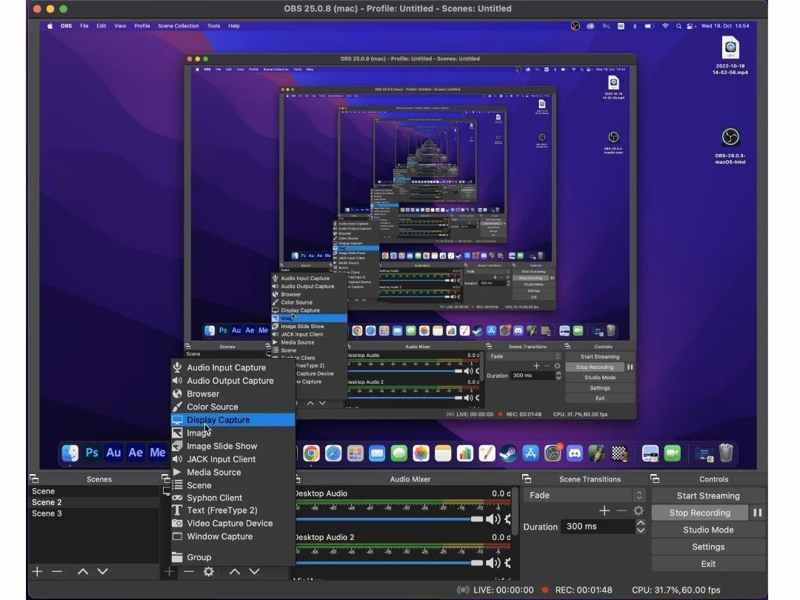Adjust the Desktop Audio volume slider

389,519
